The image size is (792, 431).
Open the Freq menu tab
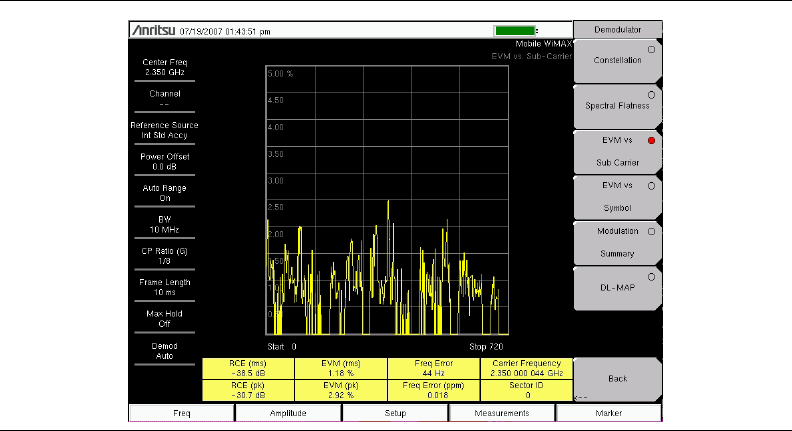tap(181, 412)
